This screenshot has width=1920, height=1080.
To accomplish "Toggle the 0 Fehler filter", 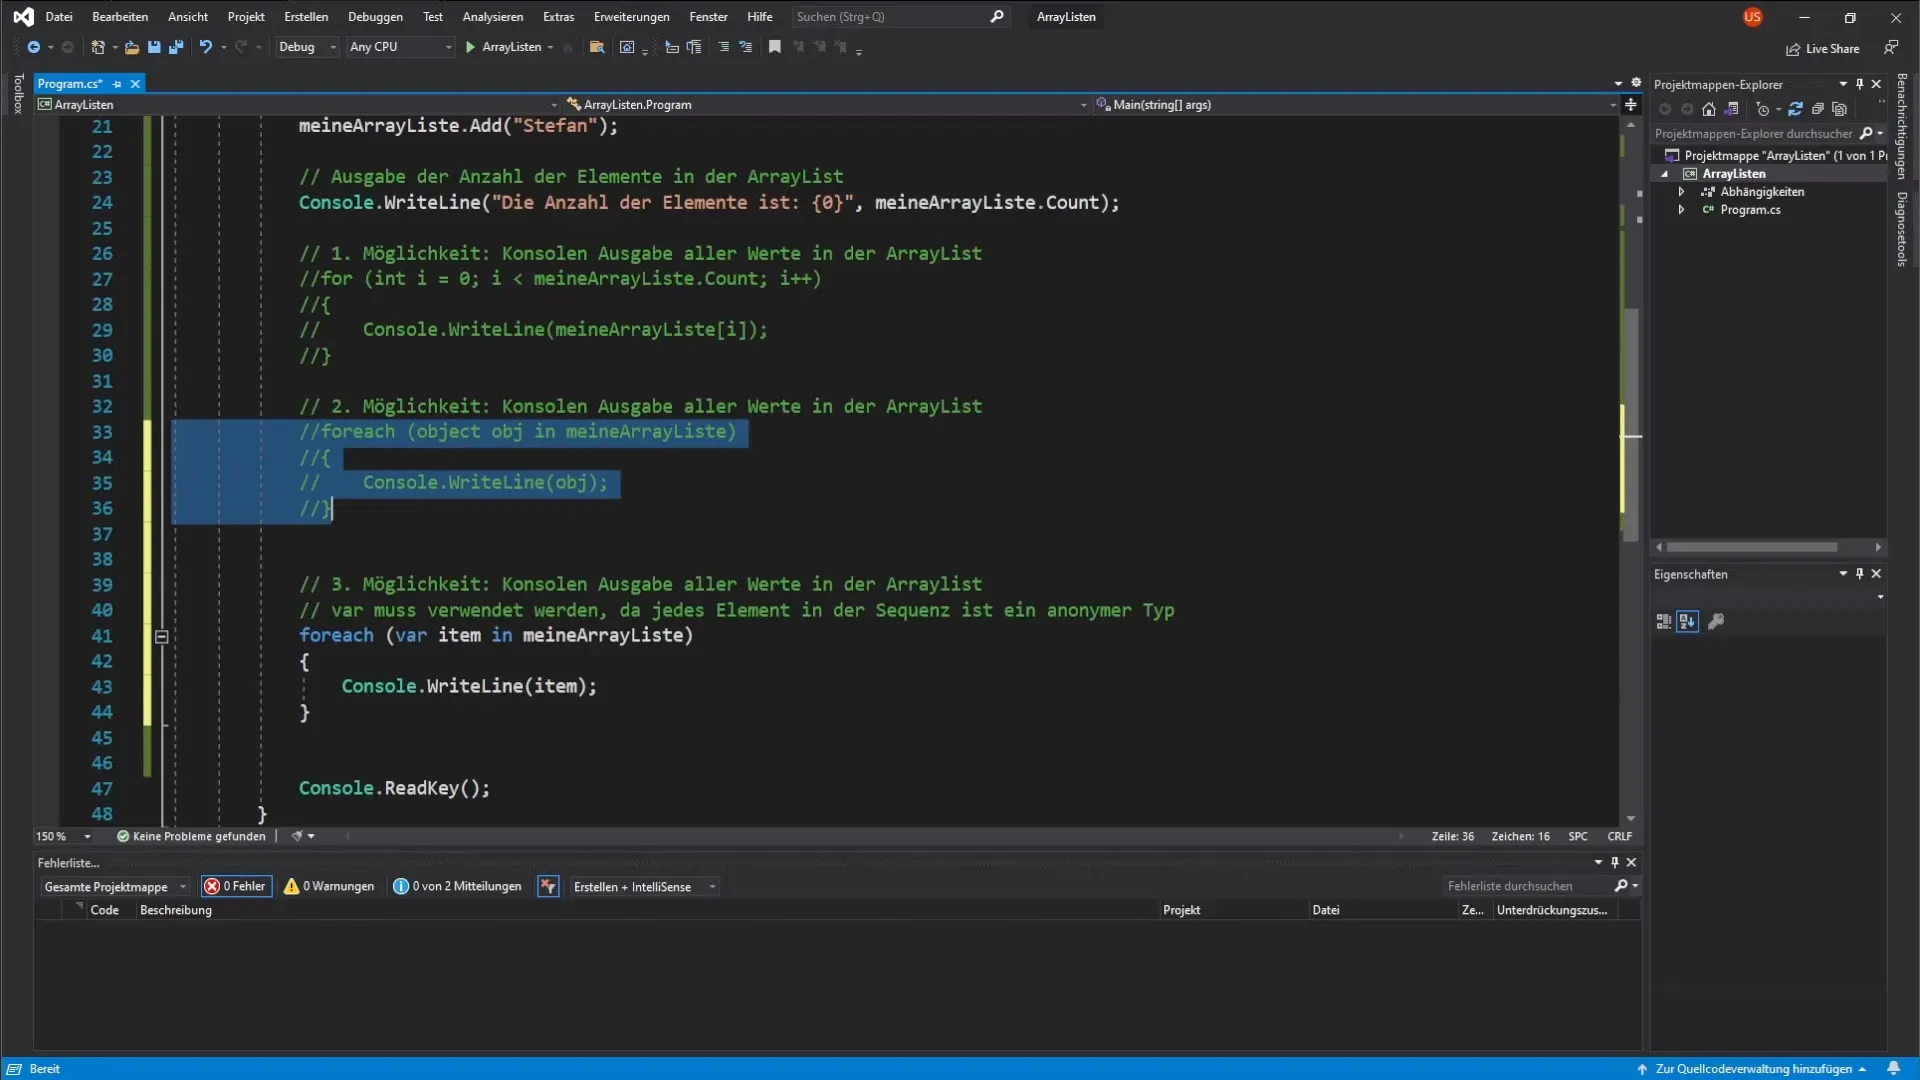I will click(236, 886).
